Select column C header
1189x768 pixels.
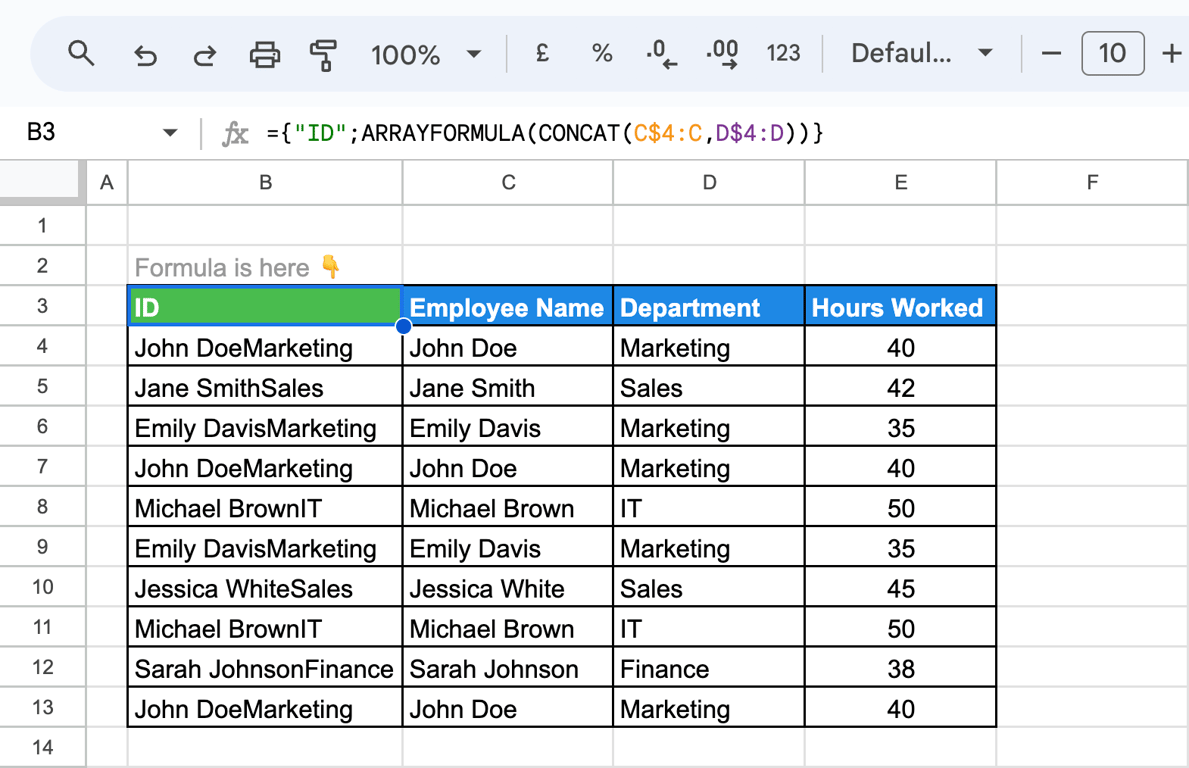tap(508, 182)
